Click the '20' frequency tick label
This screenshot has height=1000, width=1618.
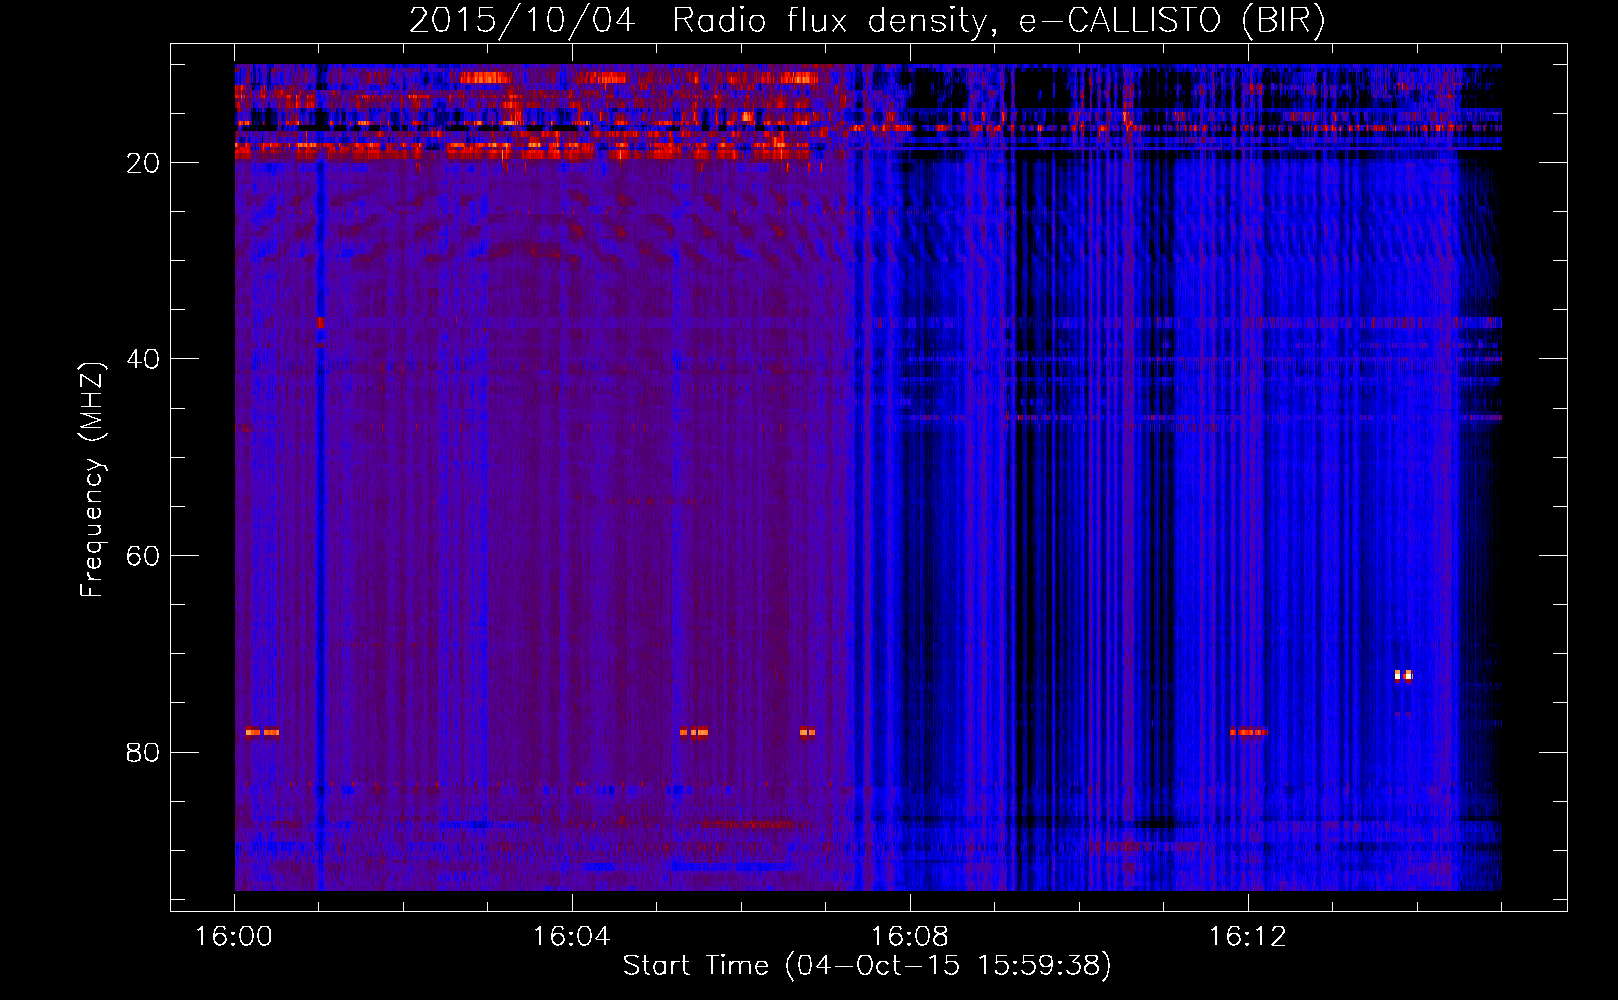pos(144,163)
